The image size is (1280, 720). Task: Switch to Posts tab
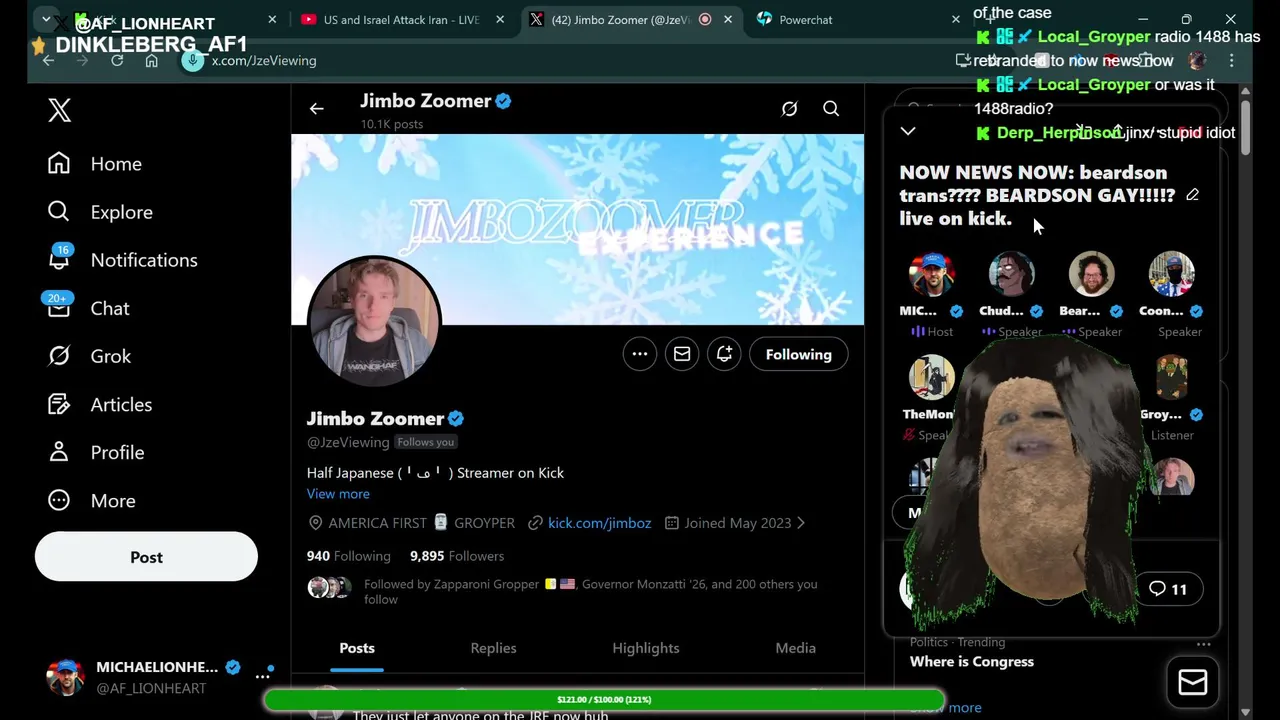pyautogui.click(x=357, y=648)
